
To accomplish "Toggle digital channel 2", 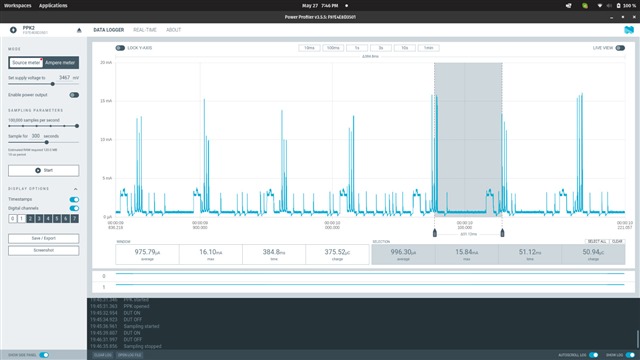I will coord(30,219).
